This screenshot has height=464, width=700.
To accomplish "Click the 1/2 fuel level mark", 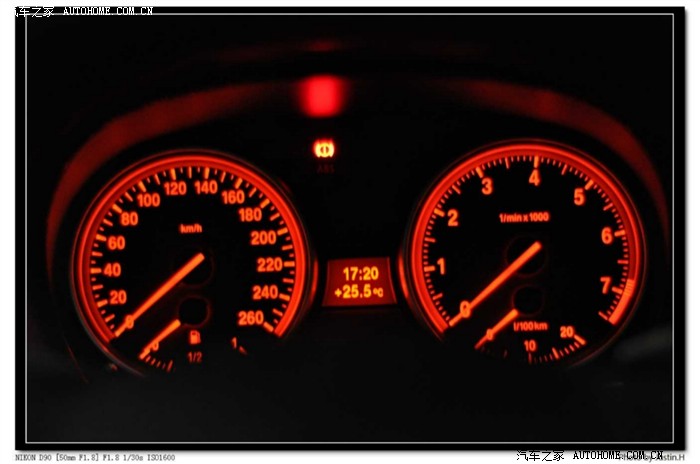I will 194,356.
